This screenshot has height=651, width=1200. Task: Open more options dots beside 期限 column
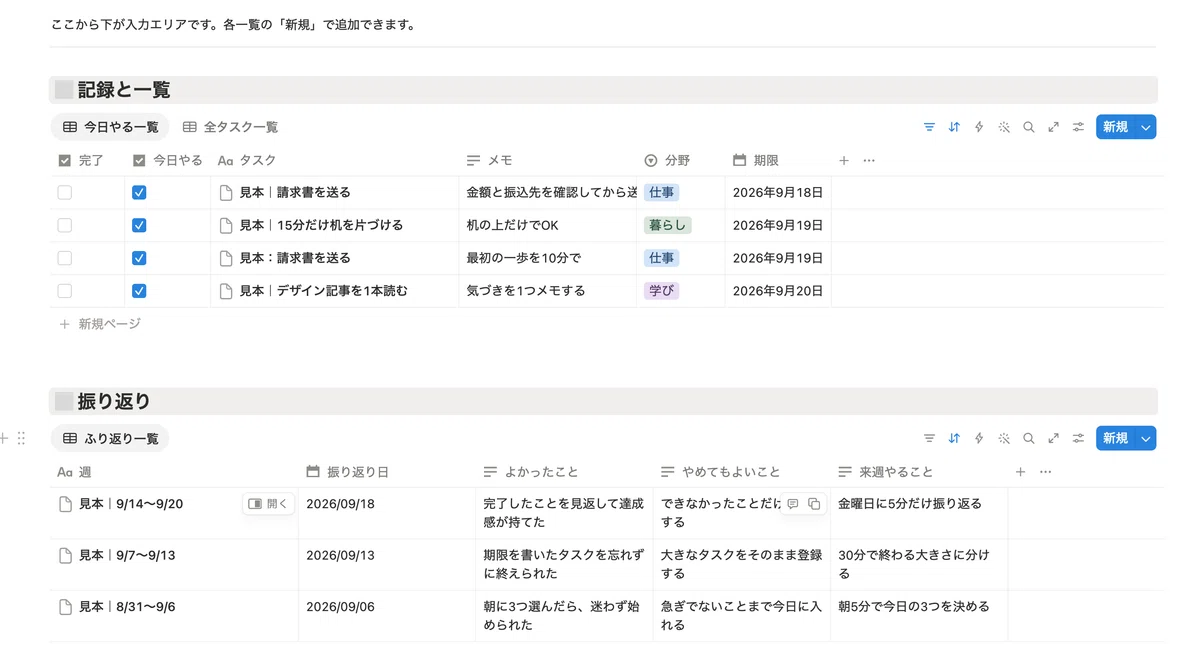[x=869, y=160]
